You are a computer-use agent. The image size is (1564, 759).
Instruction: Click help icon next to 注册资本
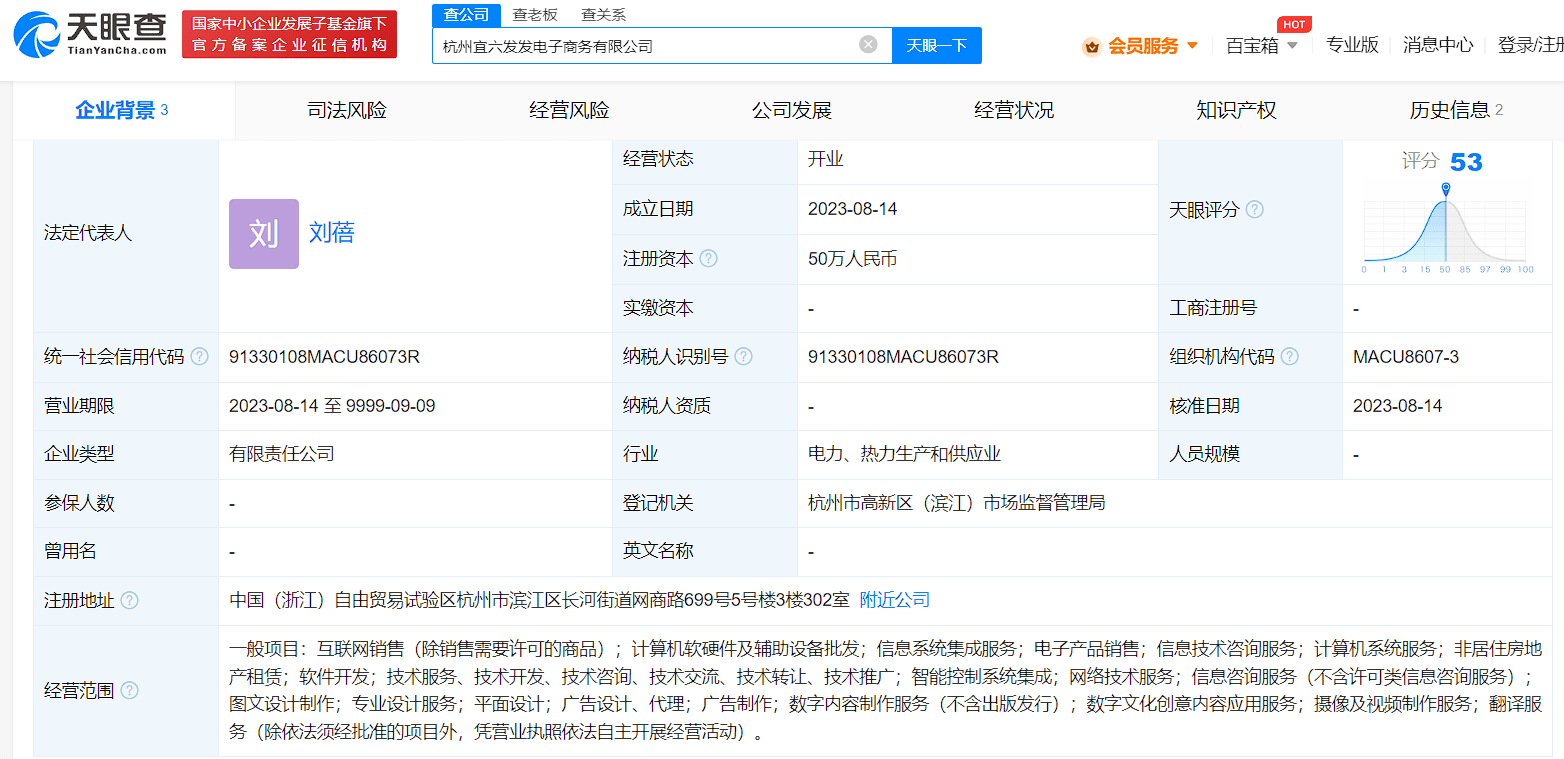[709, 258]
